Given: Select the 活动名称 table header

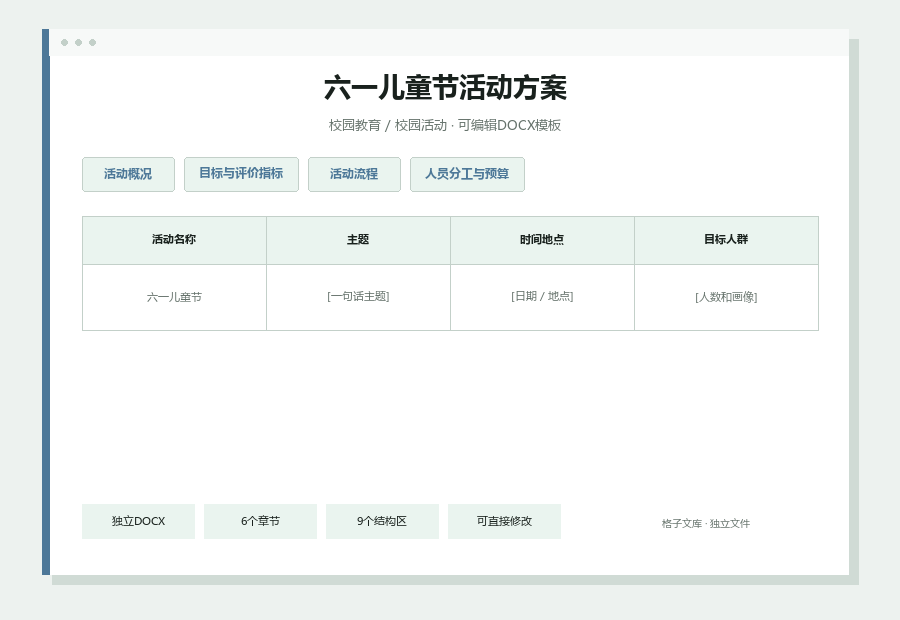Looking at the screenshot, I should click(x=174, y=240).
